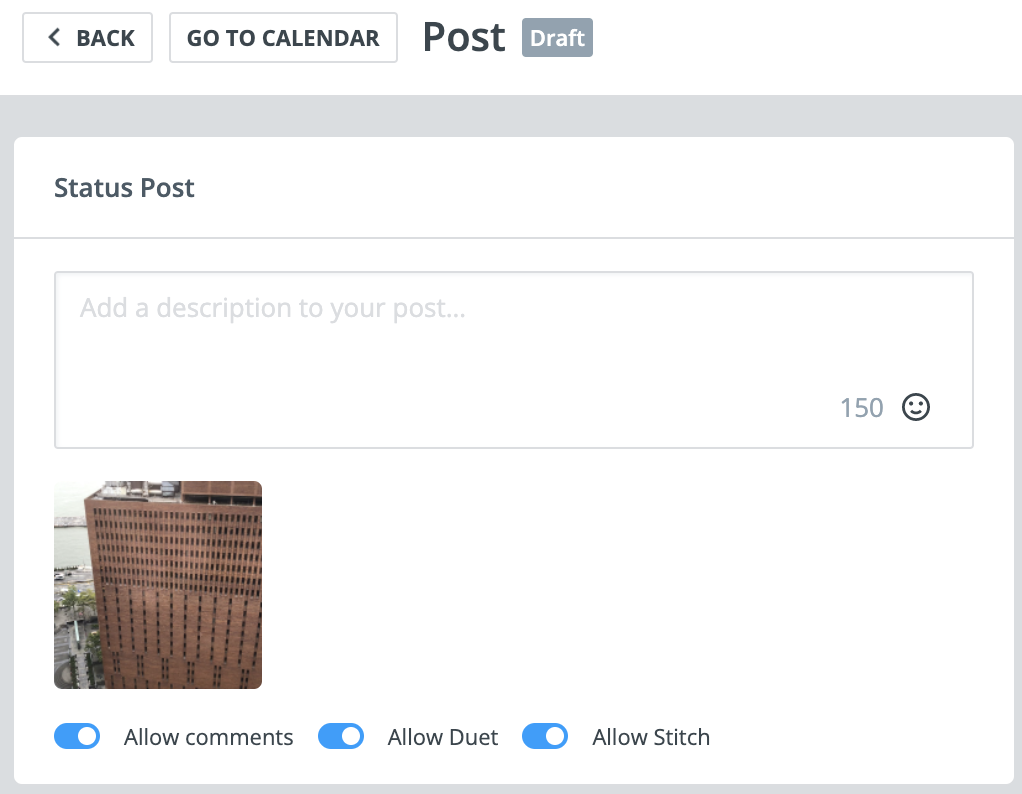Screen dimensions: 1022x794
Task: Click the 'Add a description' placeholder text
Action: (x=272, y=308)
